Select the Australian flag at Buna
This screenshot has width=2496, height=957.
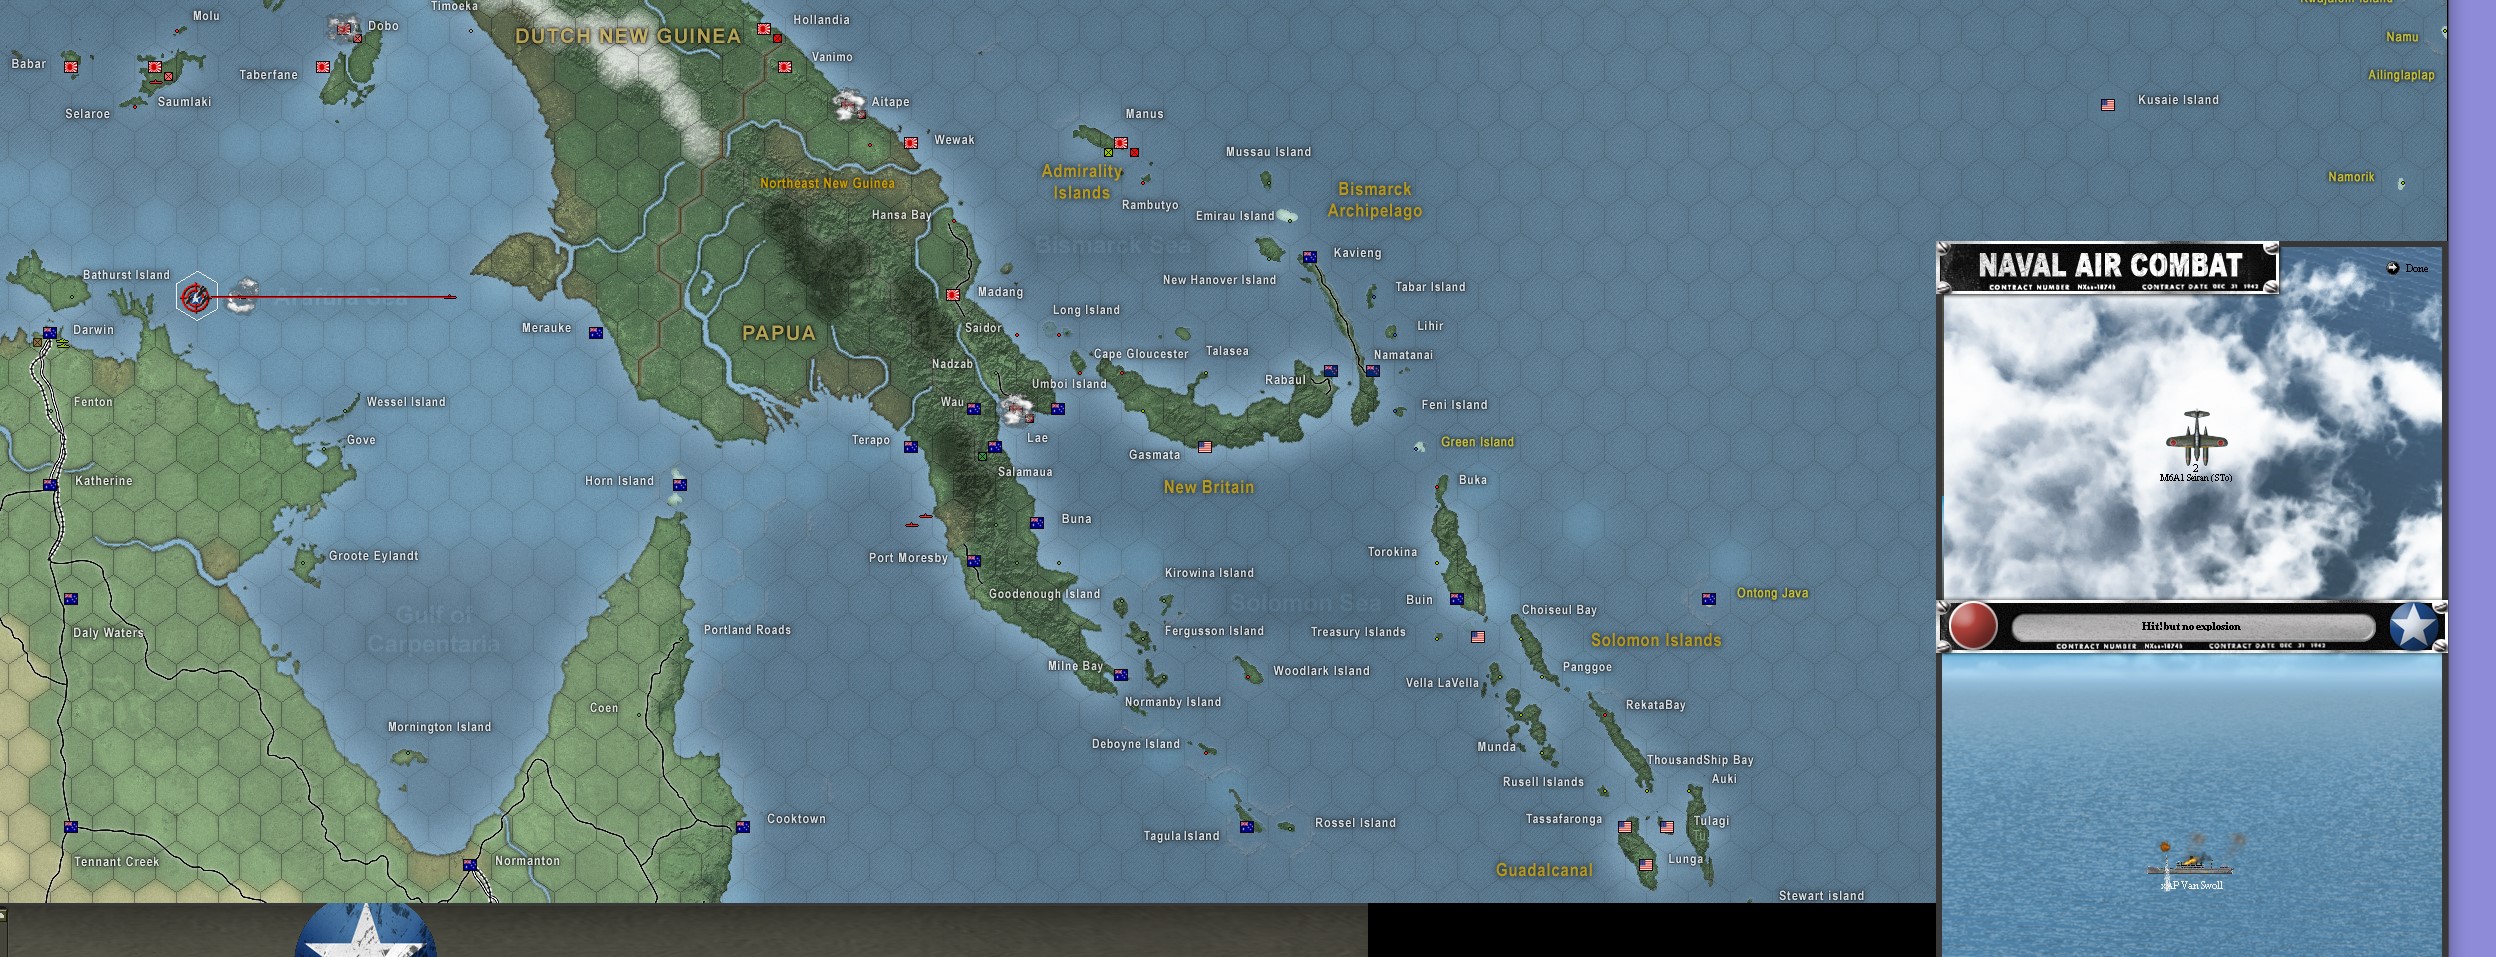tap(1037, 523)
